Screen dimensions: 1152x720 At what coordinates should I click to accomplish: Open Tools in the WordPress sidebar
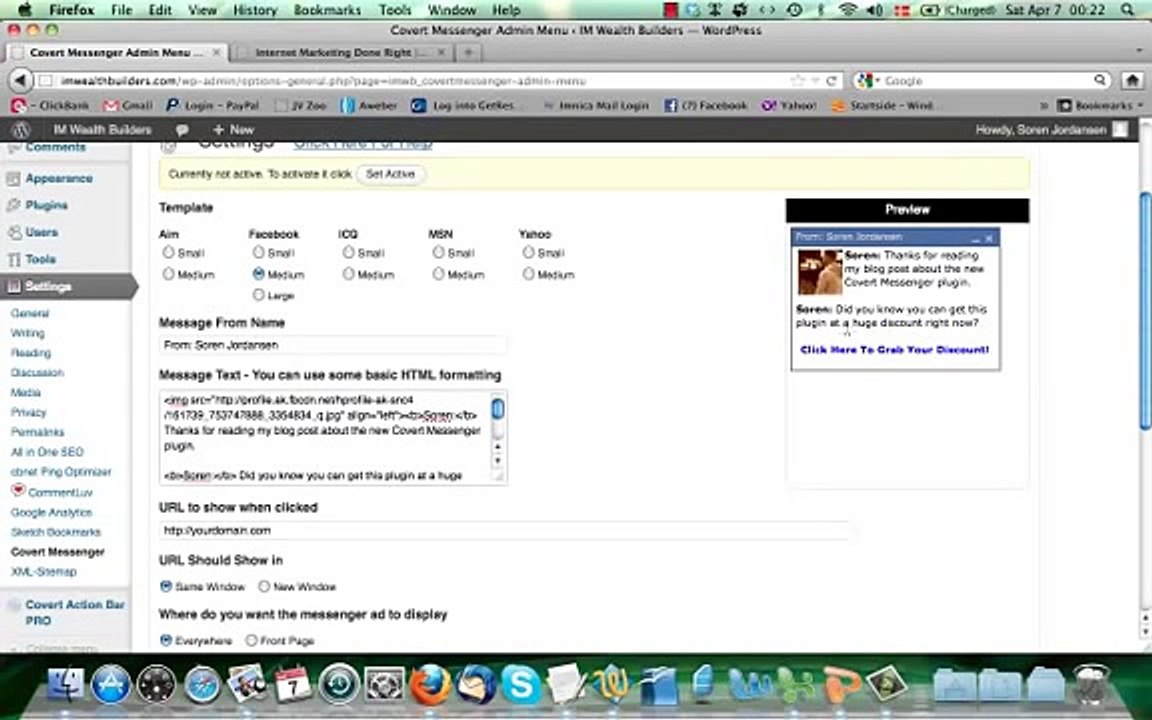[x=40, y=259]
